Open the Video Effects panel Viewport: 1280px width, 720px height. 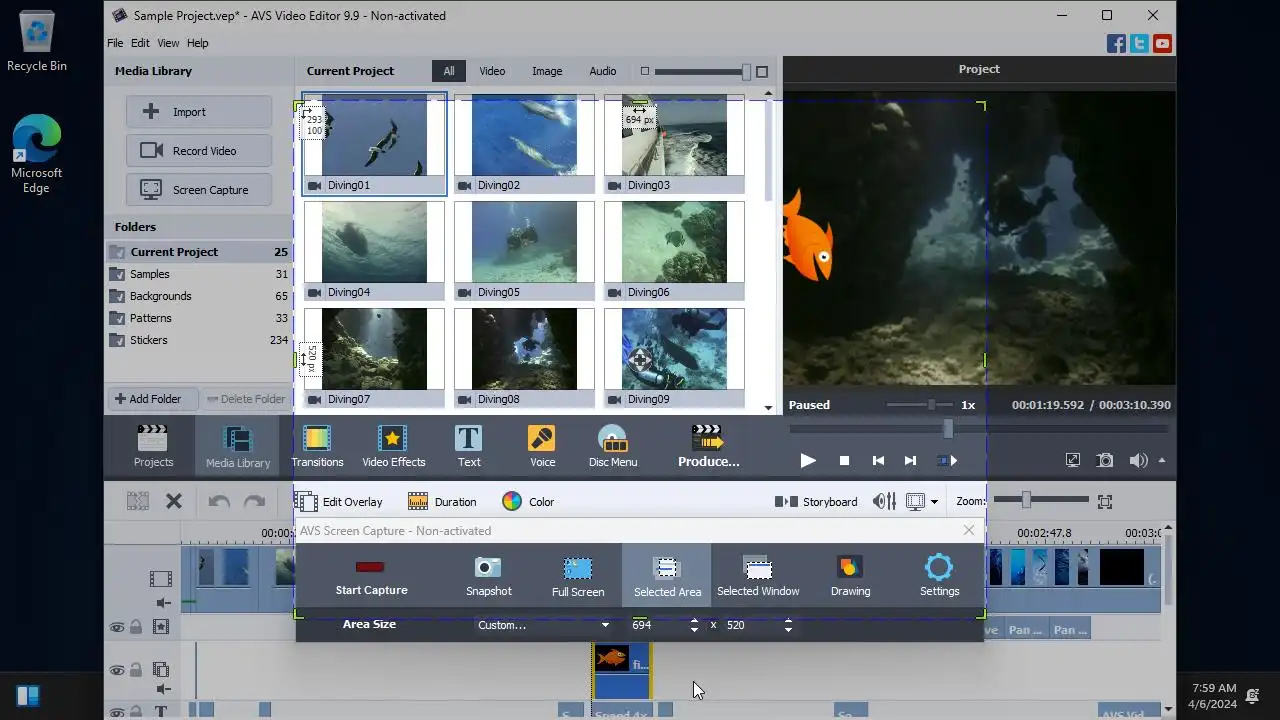point(393,446)
